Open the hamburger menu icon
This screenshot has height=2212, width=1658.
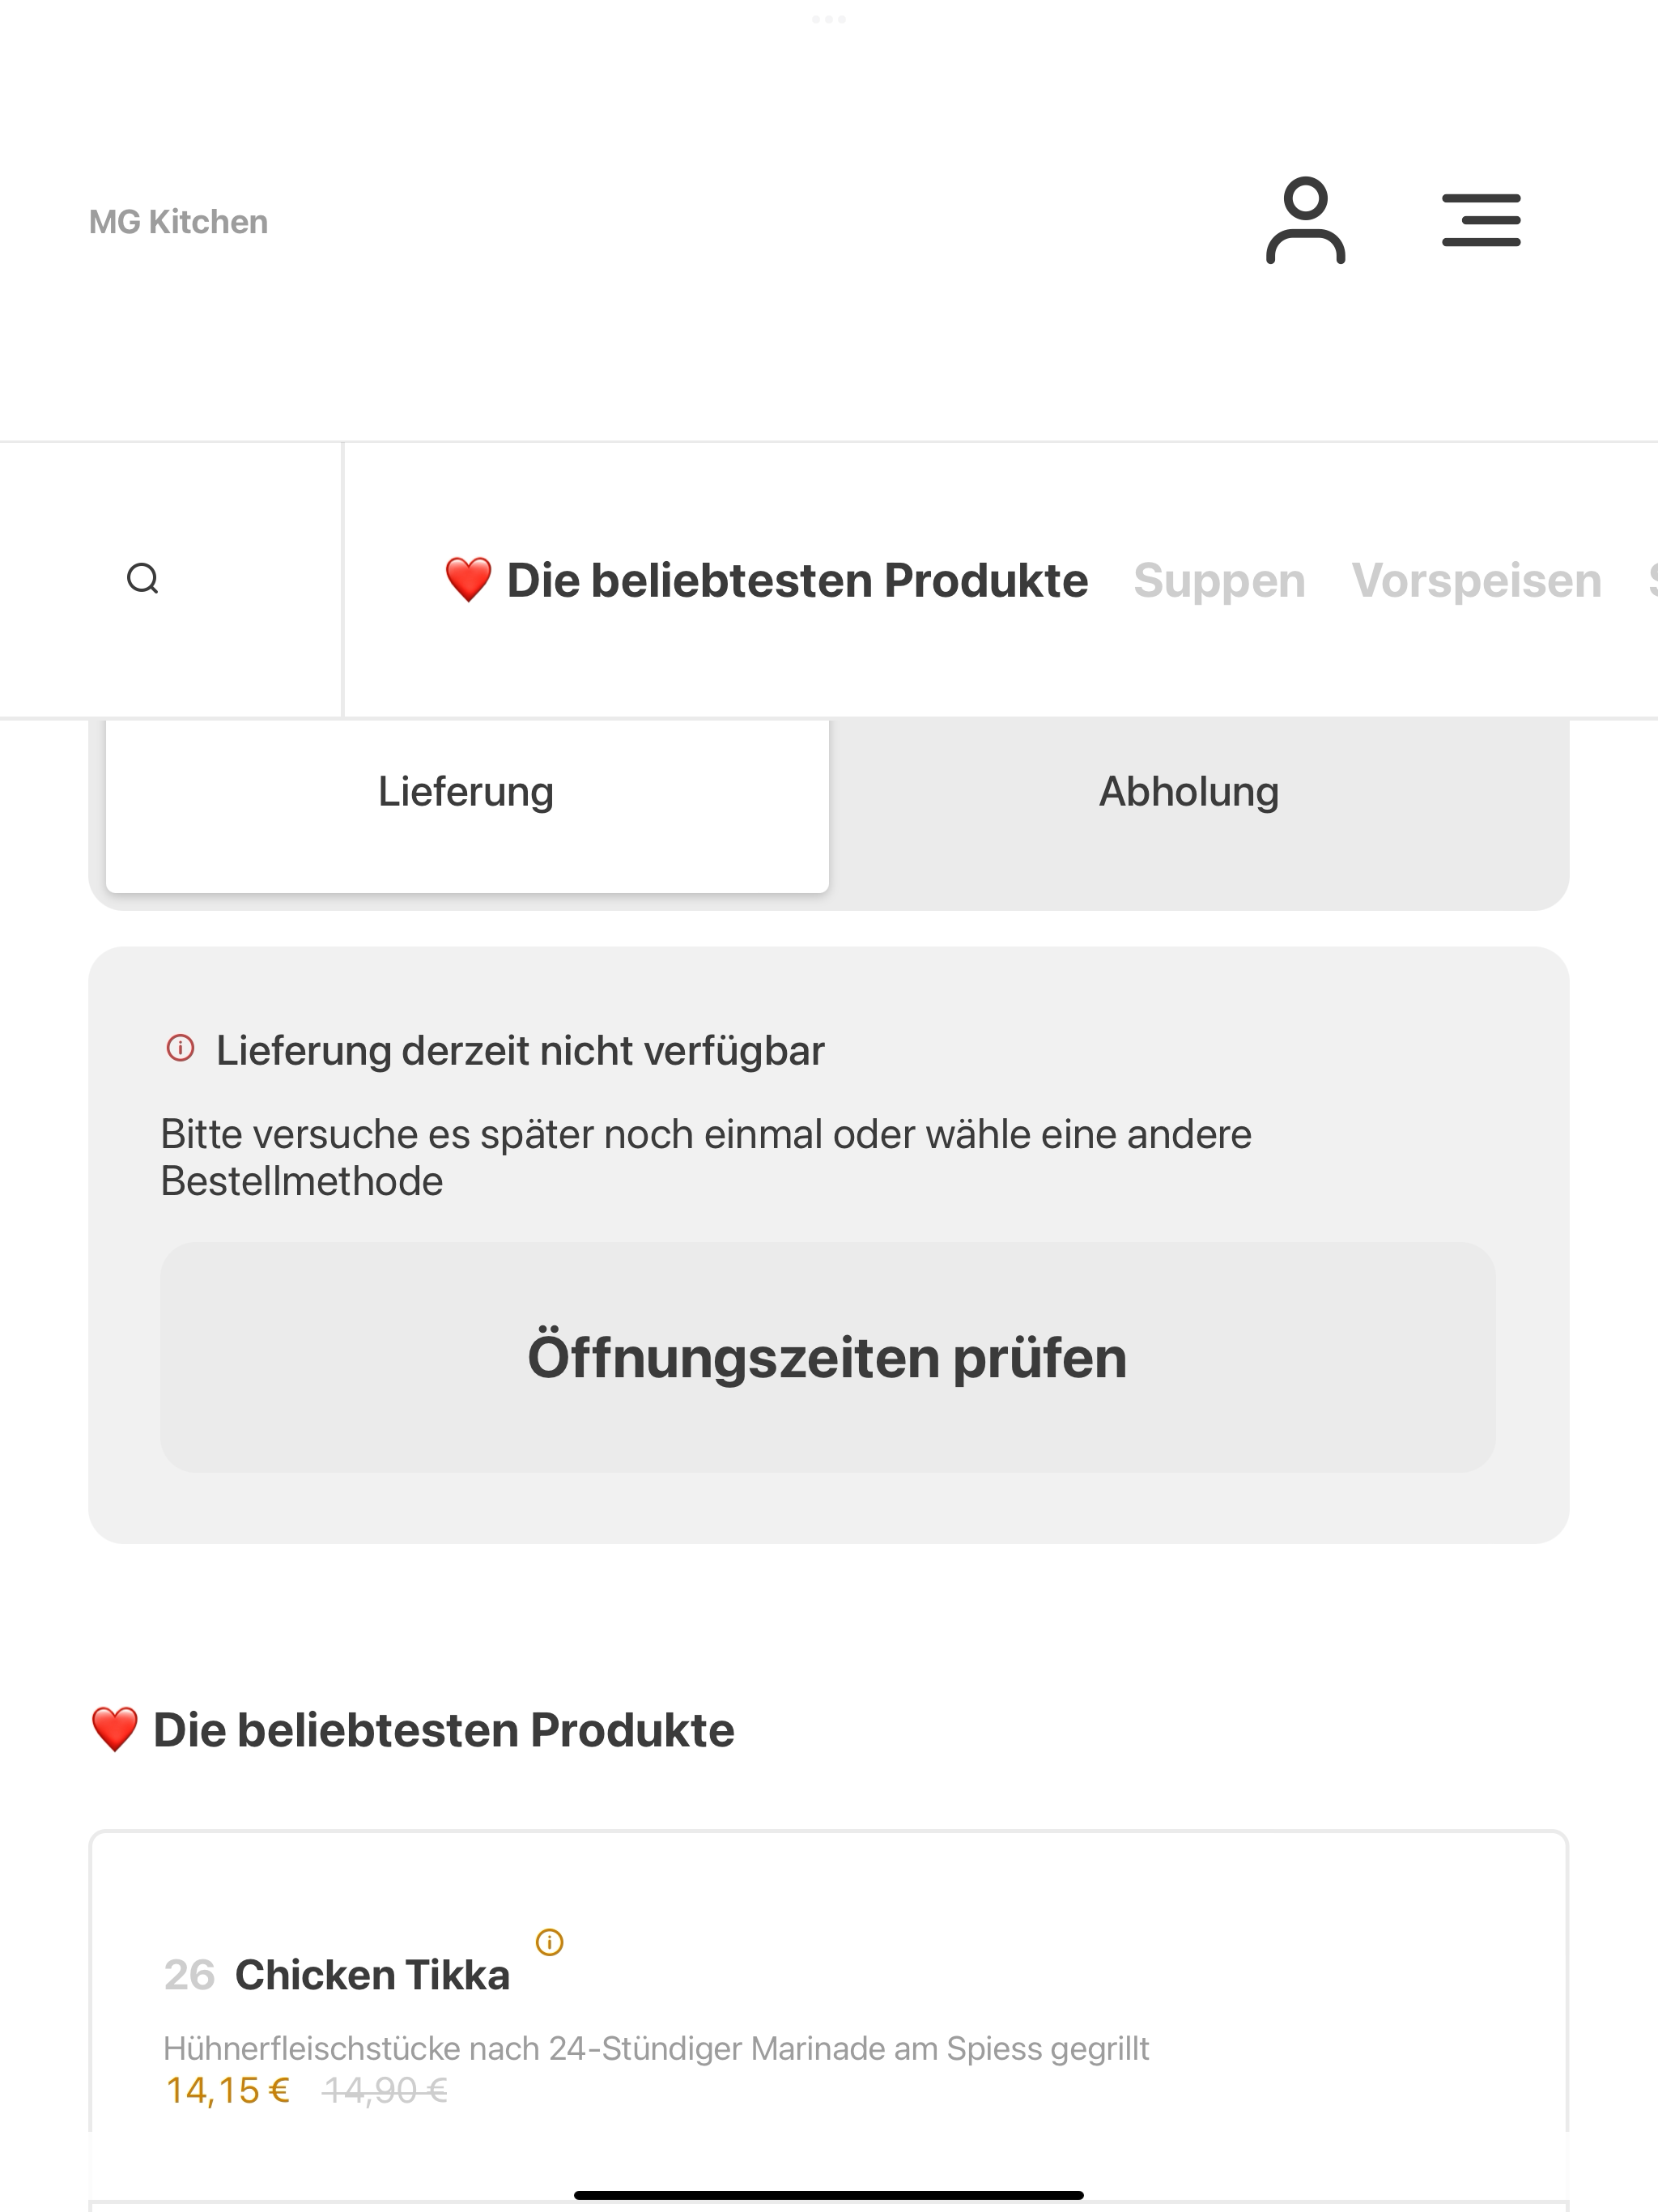(x=1481, y=221)
